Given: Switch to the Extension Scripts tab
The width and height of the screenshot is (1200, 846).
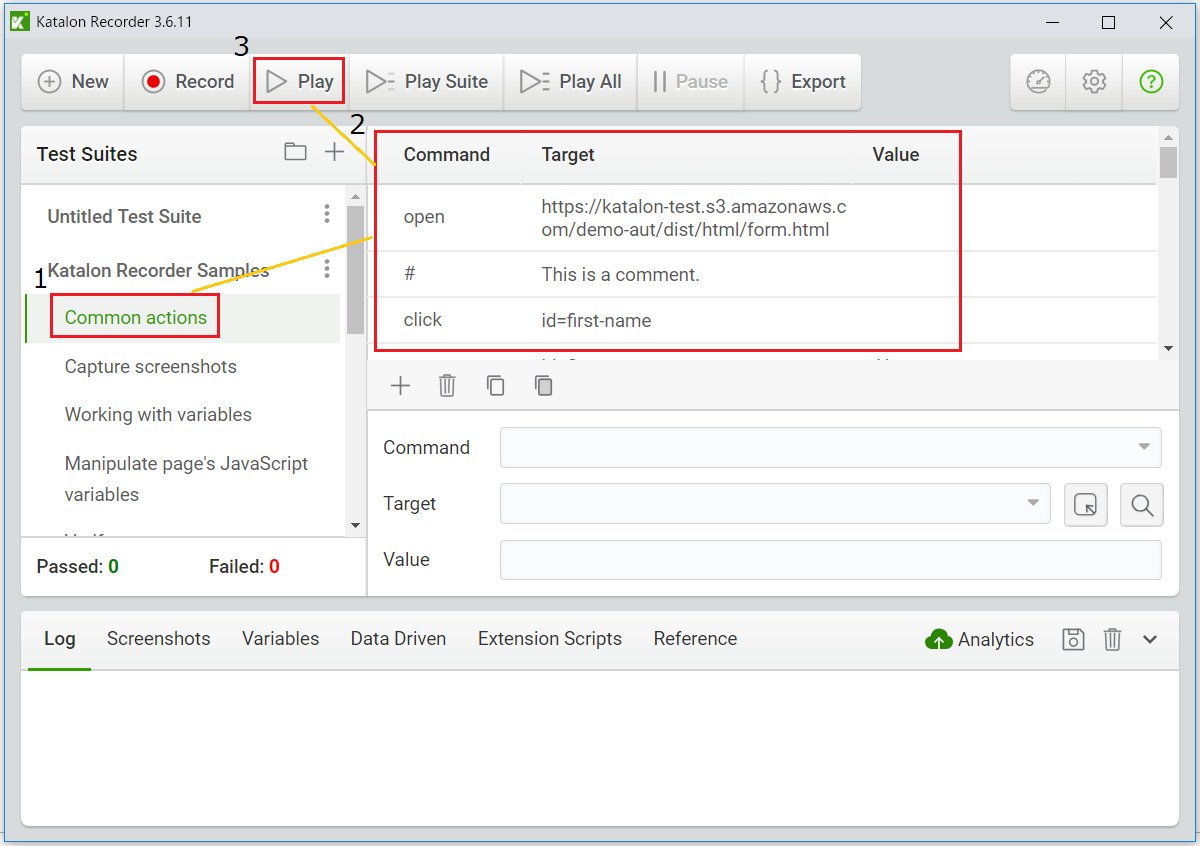Looking at the screenshot, I should tap(550, 639).
